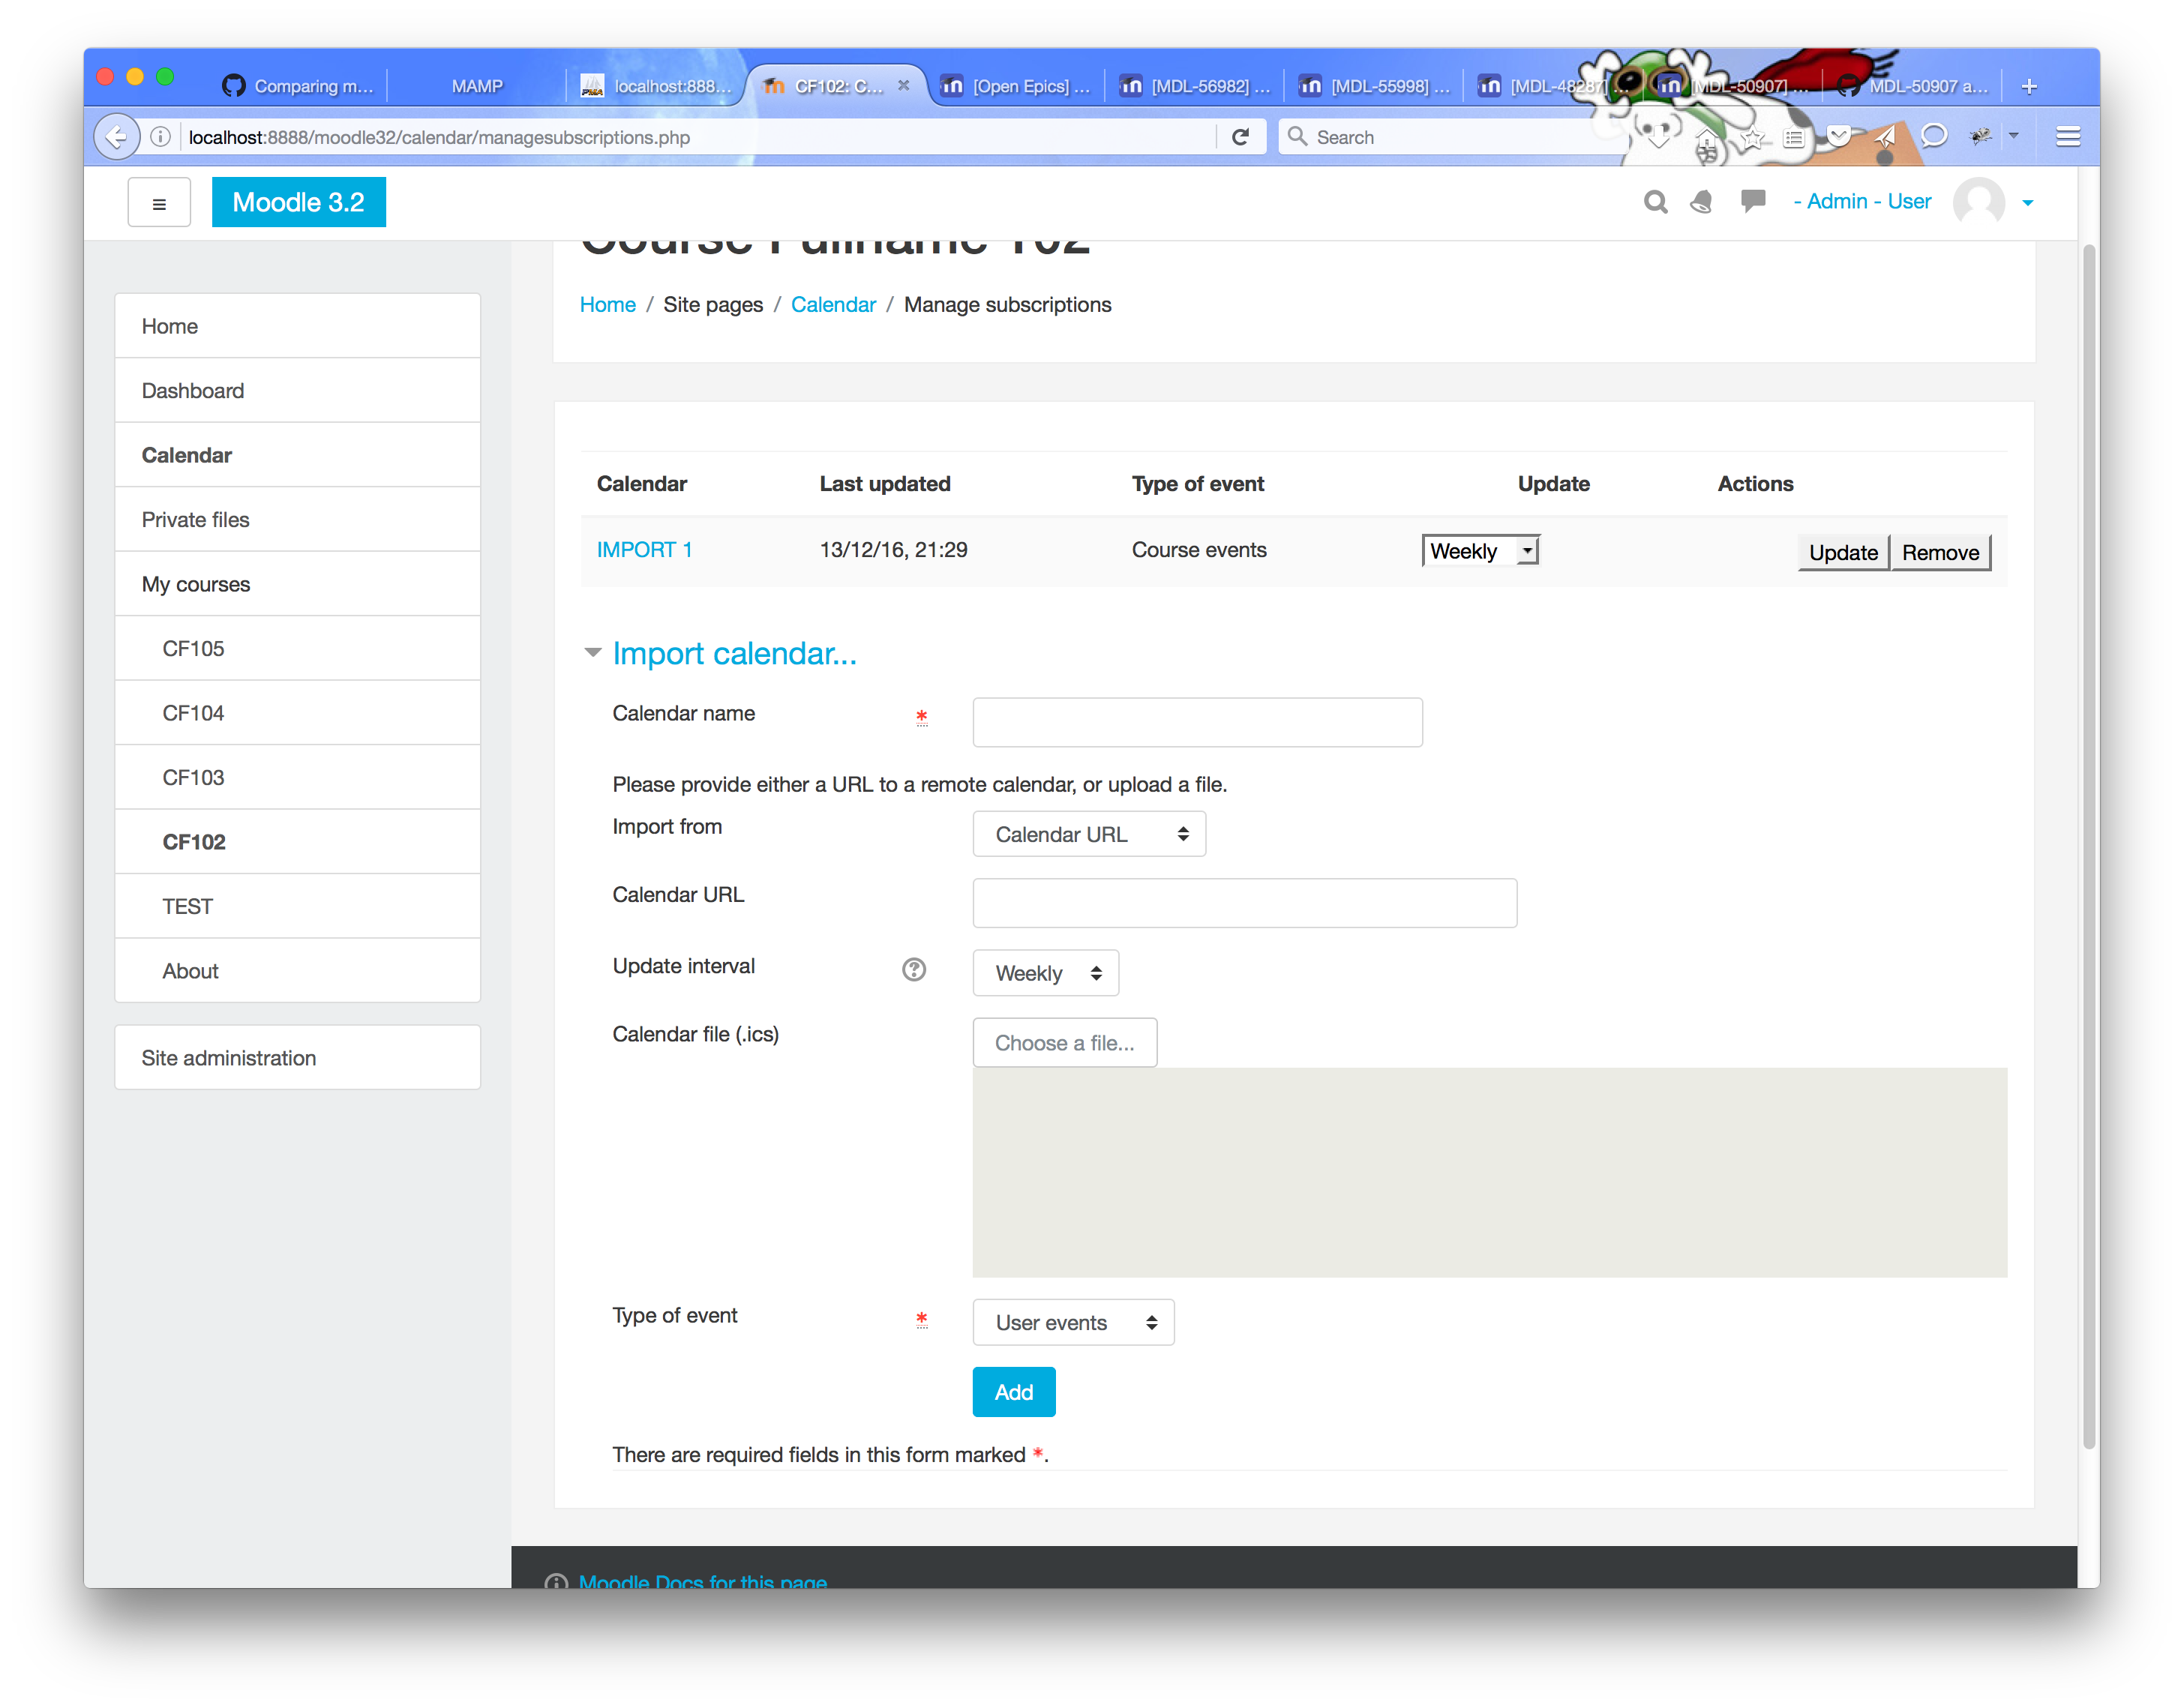Switch to the [MDL-56982] tab
The height and width of the screenshot is (1708, 2184).
[1195, 86]
